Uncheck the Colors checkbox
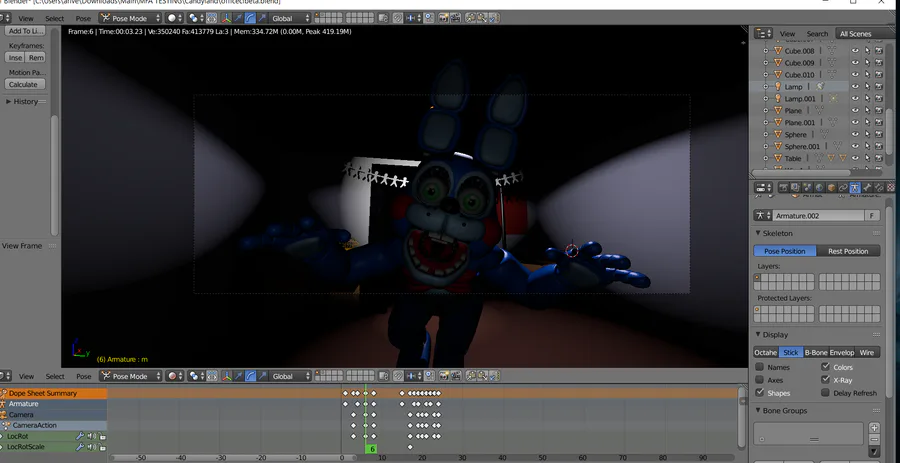 tap(825, 367)
